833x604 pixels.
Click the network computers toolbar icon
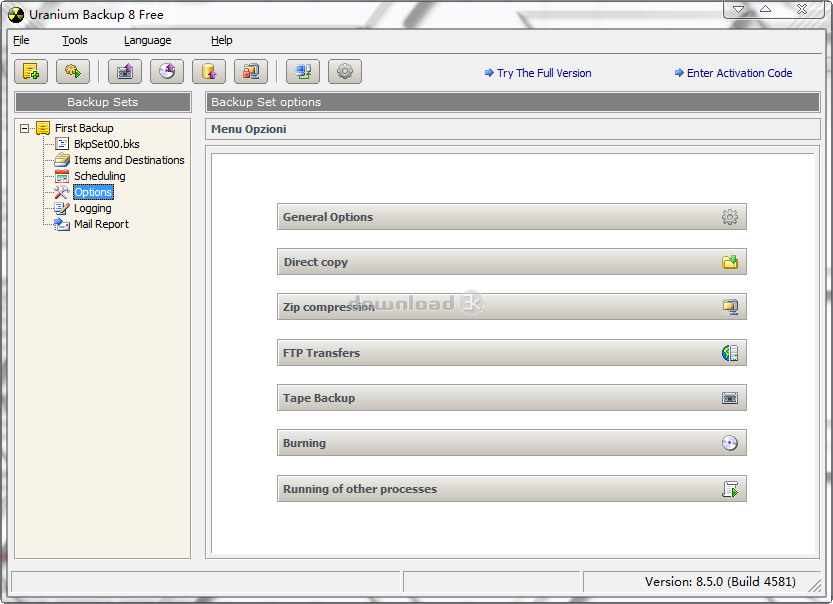(303, 71)
